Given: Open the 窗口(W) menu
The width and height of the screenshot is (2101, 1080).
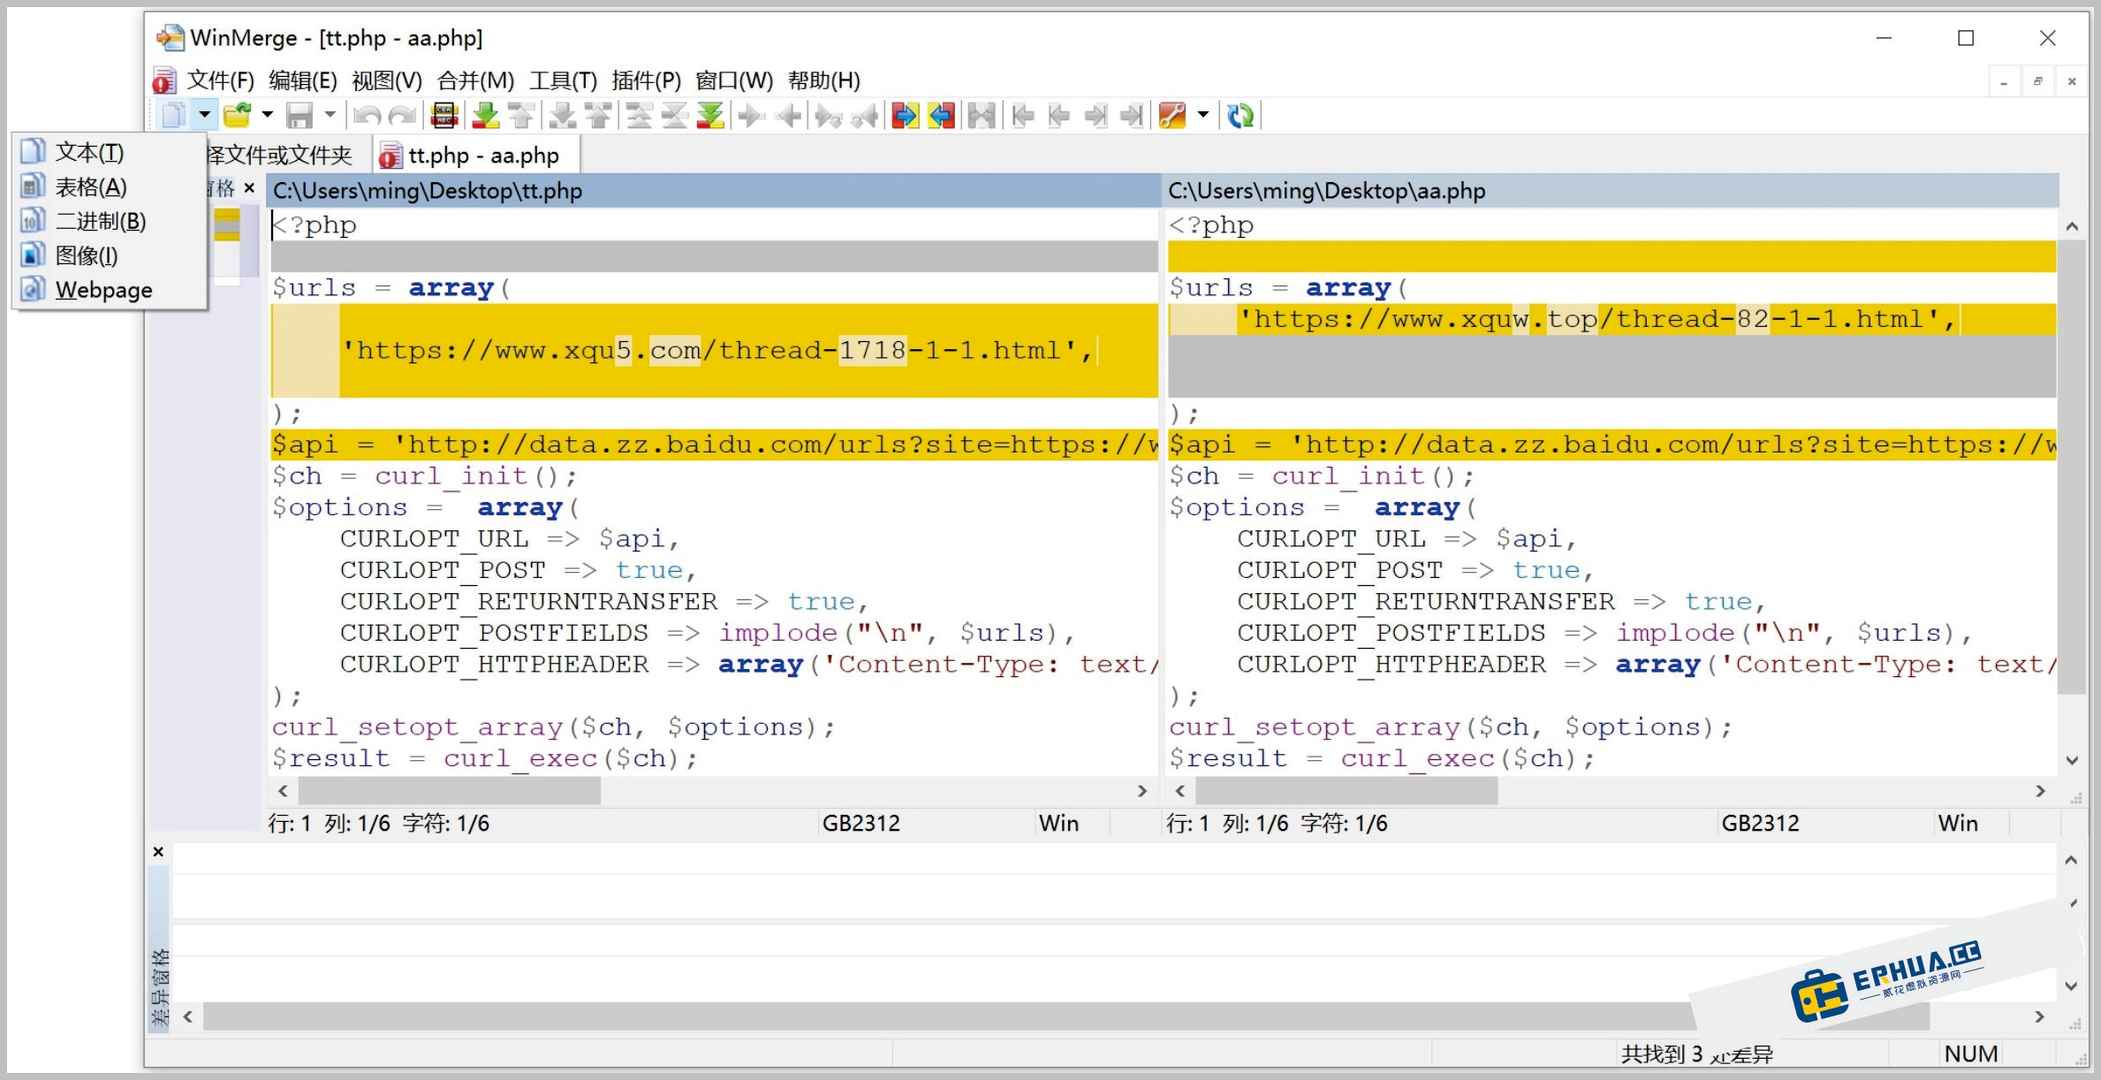Looking at the screenshot, I should (734, 80).
